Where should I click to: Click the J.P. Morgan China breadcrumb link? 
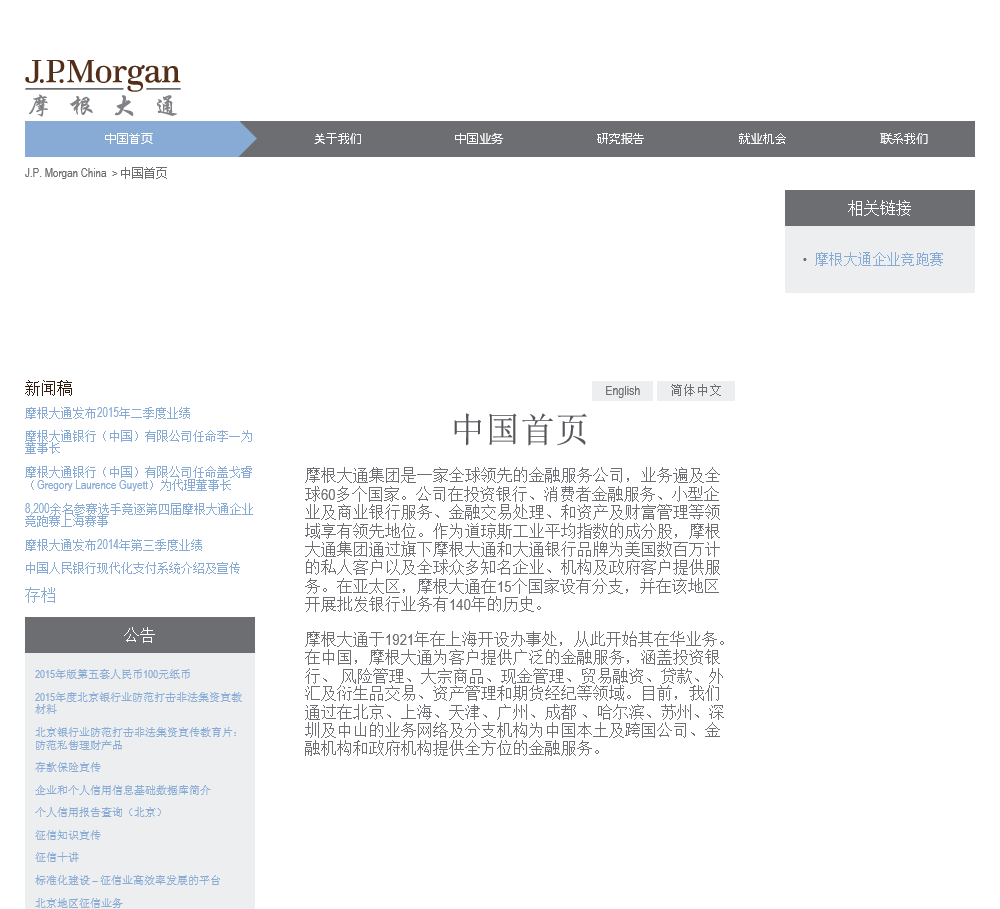(x=66, y=173)
